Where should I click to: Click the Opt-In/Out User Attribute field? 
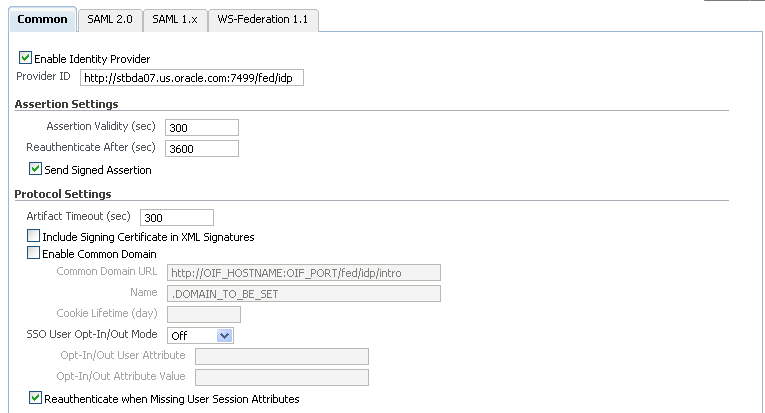[282, 356]
